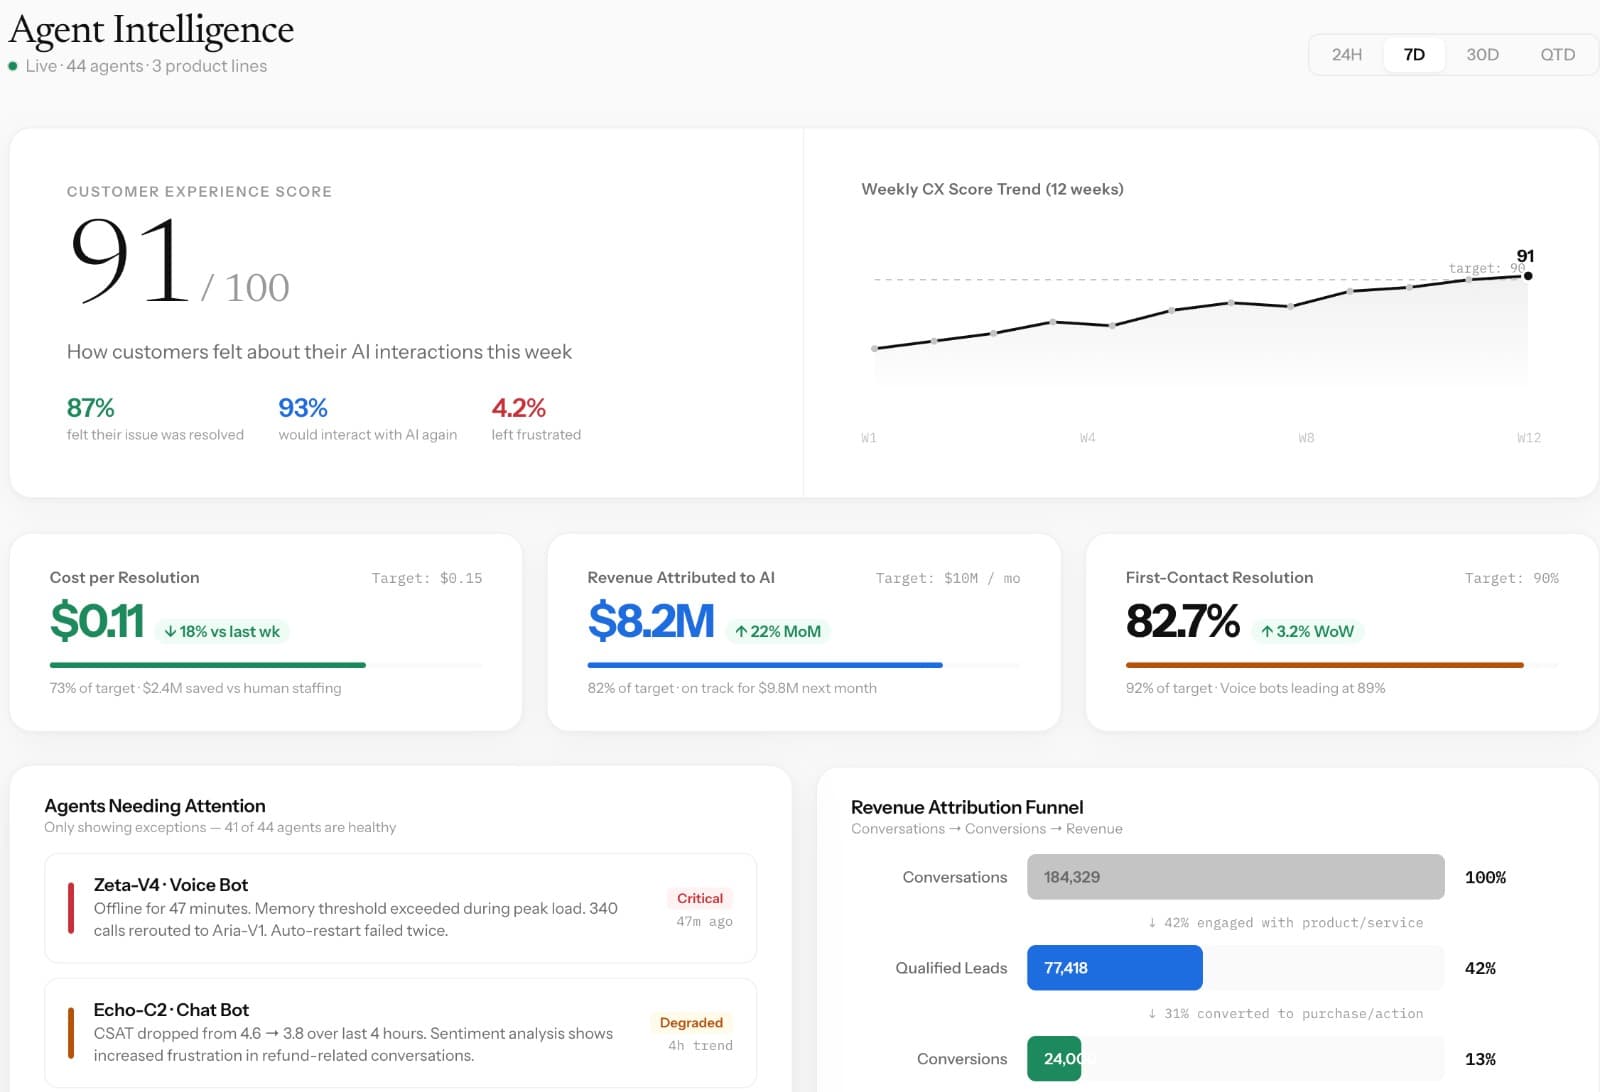This screenshot has width=1600, height=1092.
Task: Click the W12 endpoint dot on the trend chart
Action: click(1526, 276)
